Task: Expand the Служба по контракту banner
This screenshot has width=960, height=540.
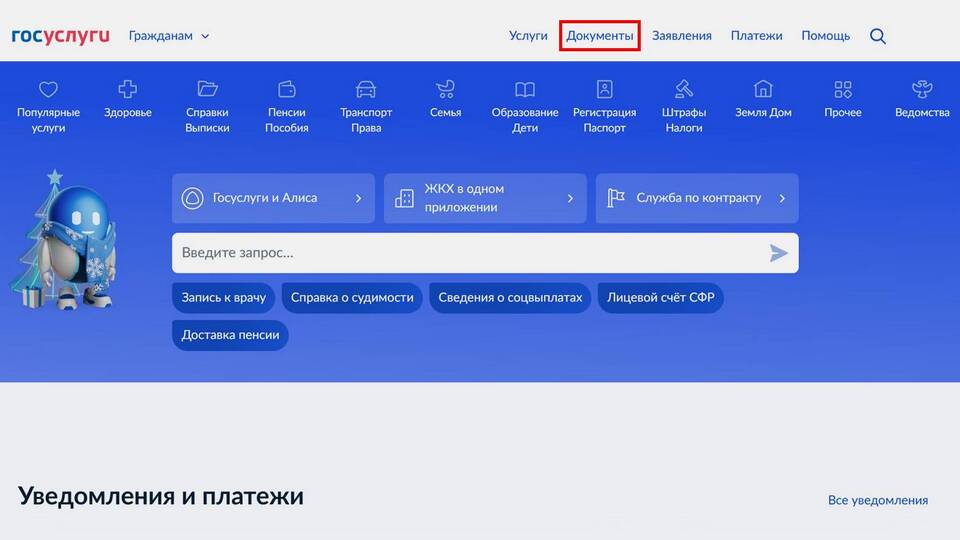Action: (697, 198)
